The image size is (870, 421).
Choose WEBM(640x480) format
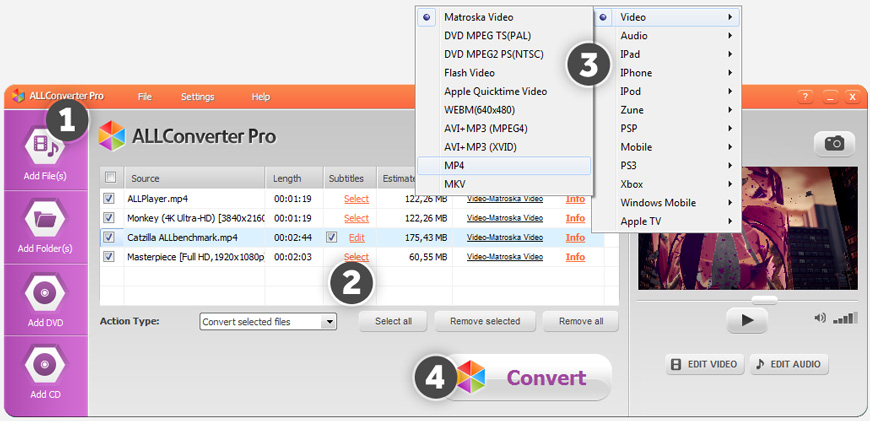point(504,110)
